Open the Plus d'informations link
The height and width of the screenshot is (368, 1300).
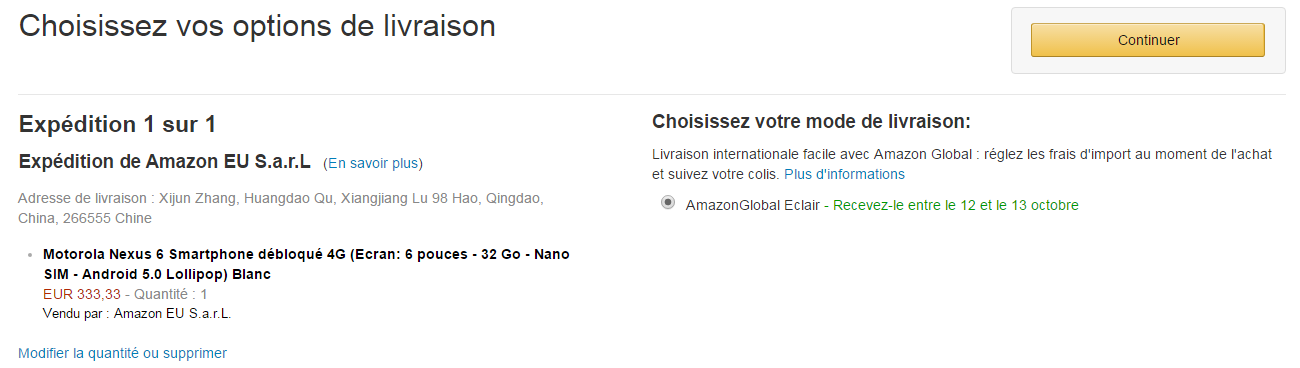(x=844, y=174)
